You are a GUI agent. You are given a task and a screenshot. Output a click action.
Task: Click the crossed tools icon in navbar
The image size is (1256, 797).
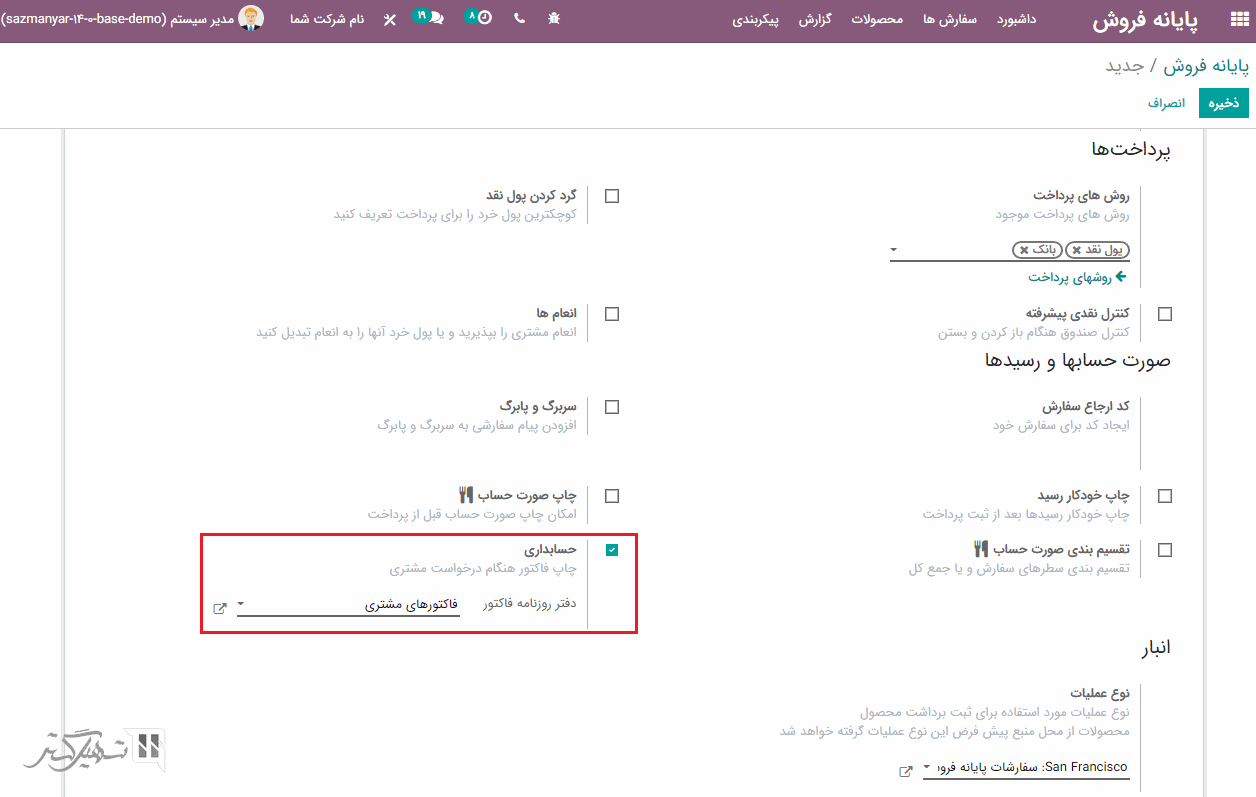(389, 20)
